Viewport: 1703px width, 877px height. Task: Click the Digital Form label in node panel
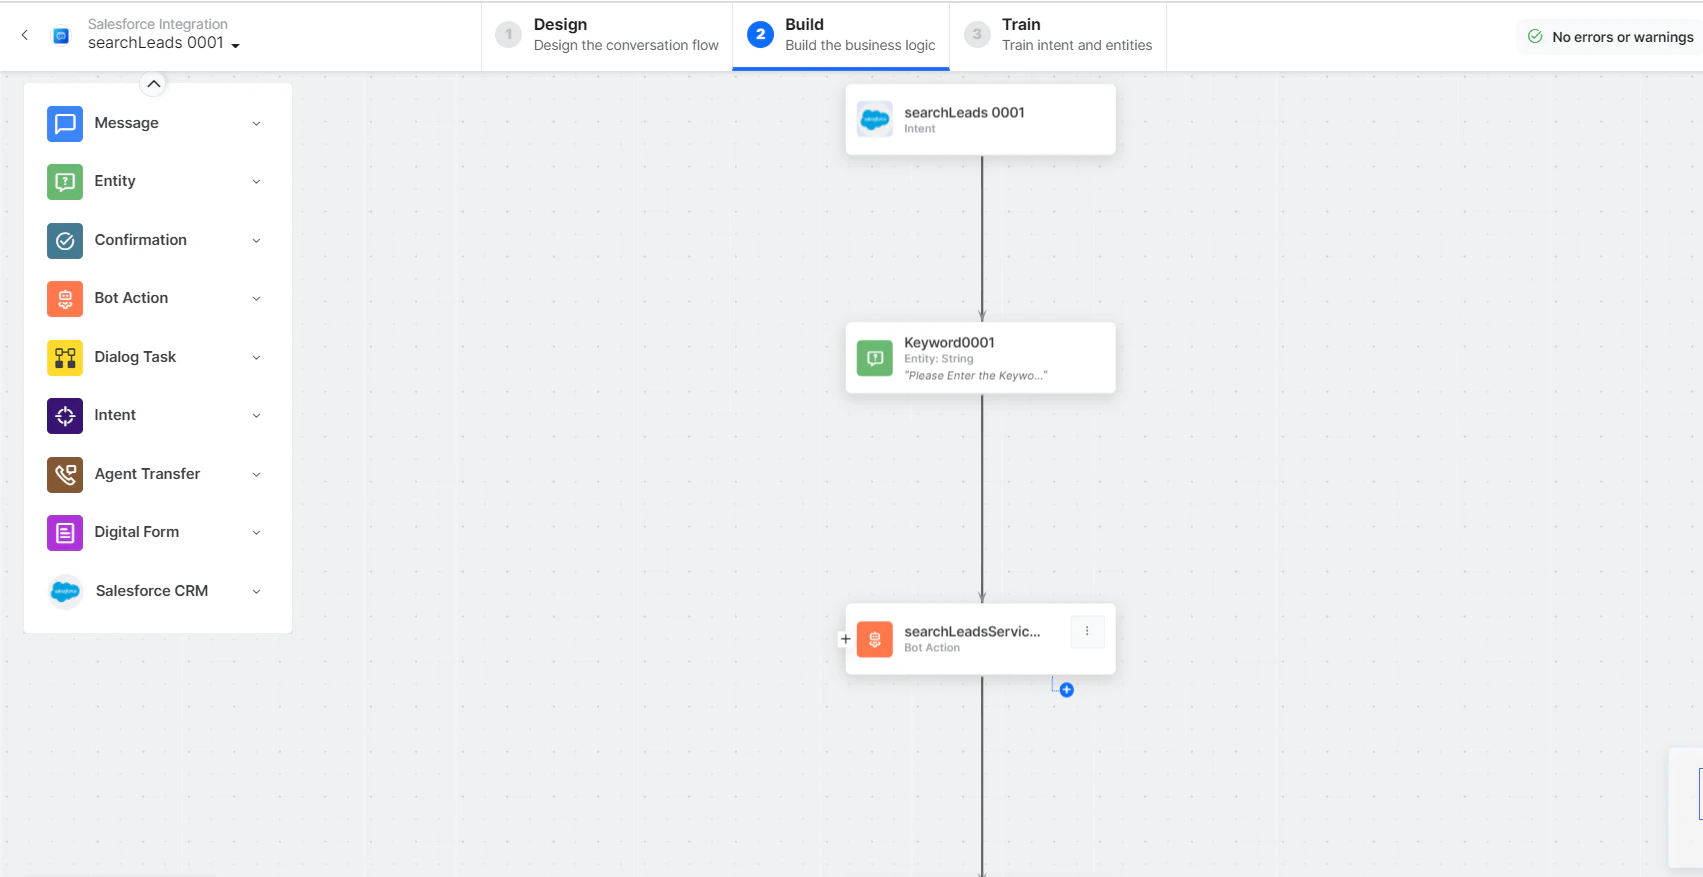point(137,532)
